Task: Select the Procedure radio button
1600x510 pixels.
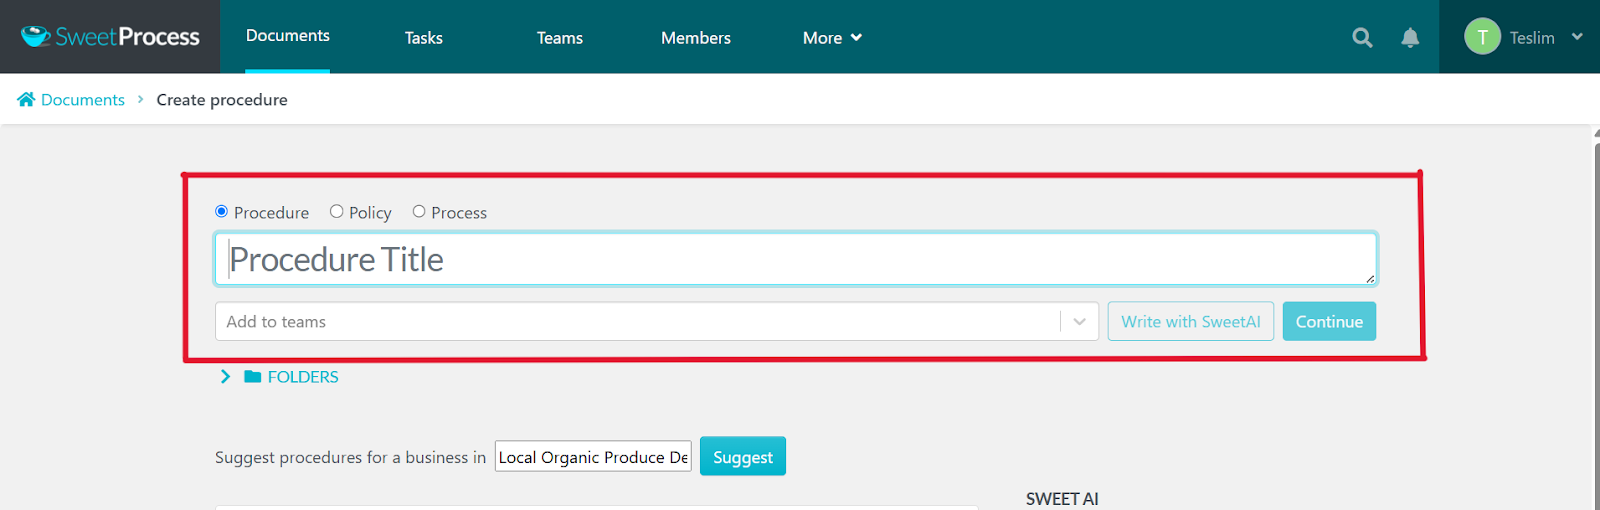Action: (x=221, y=211)
